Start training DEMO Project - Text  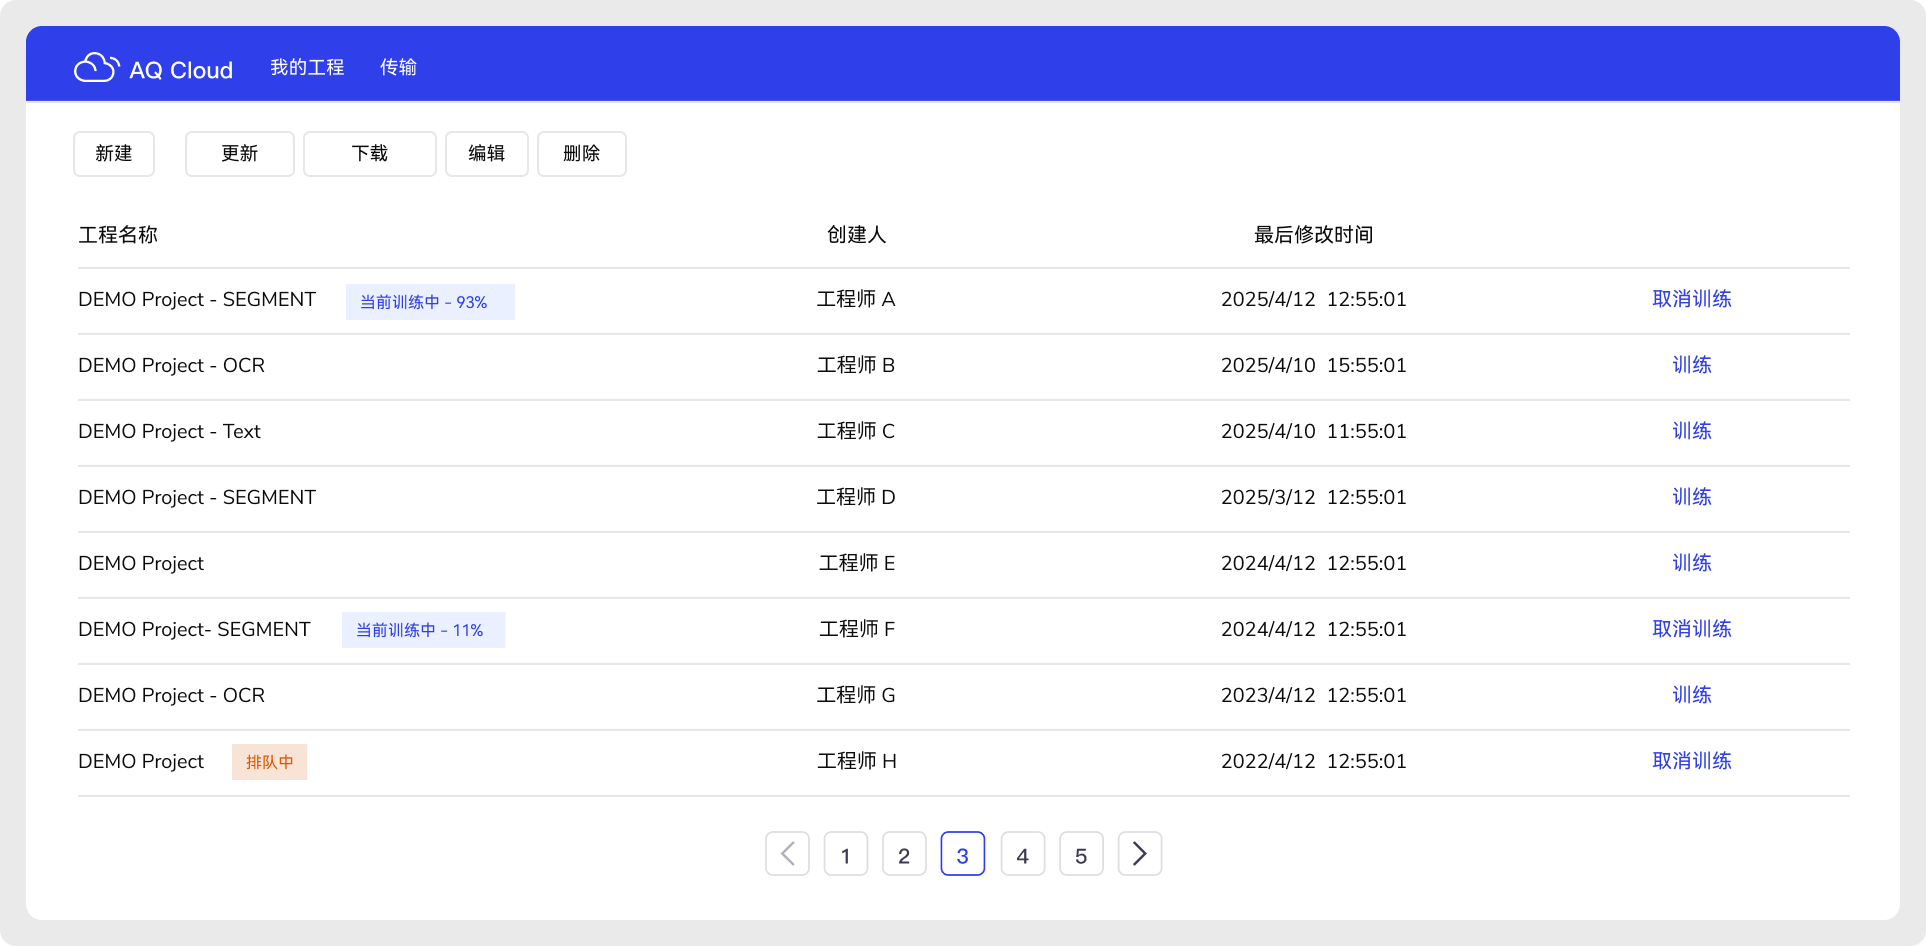pos(1691,431)
